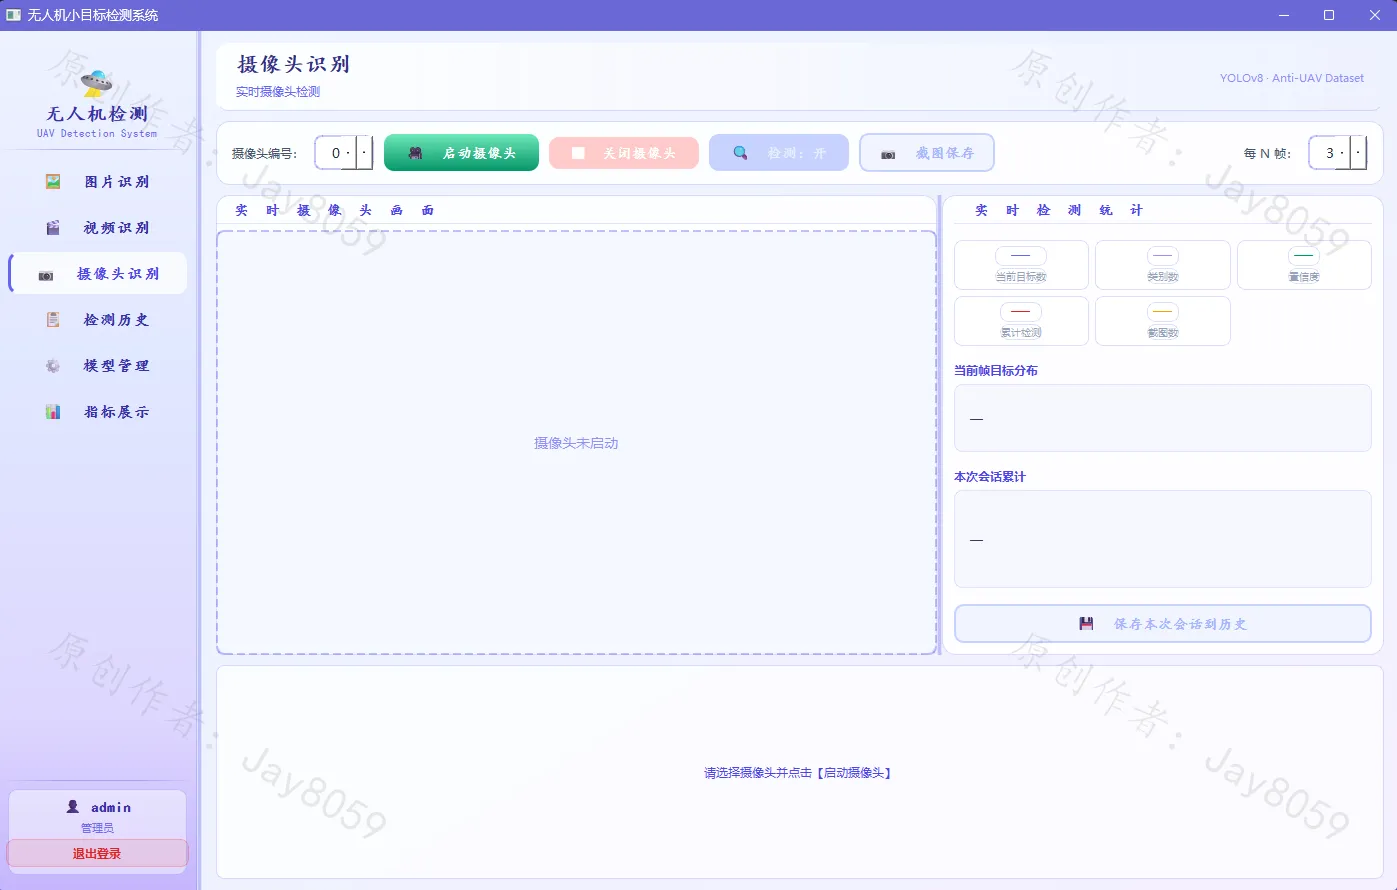This screenshot has height=890, width=1397.
Task: Click the 摄像头未启动 preview area
Action: point(576,443)
